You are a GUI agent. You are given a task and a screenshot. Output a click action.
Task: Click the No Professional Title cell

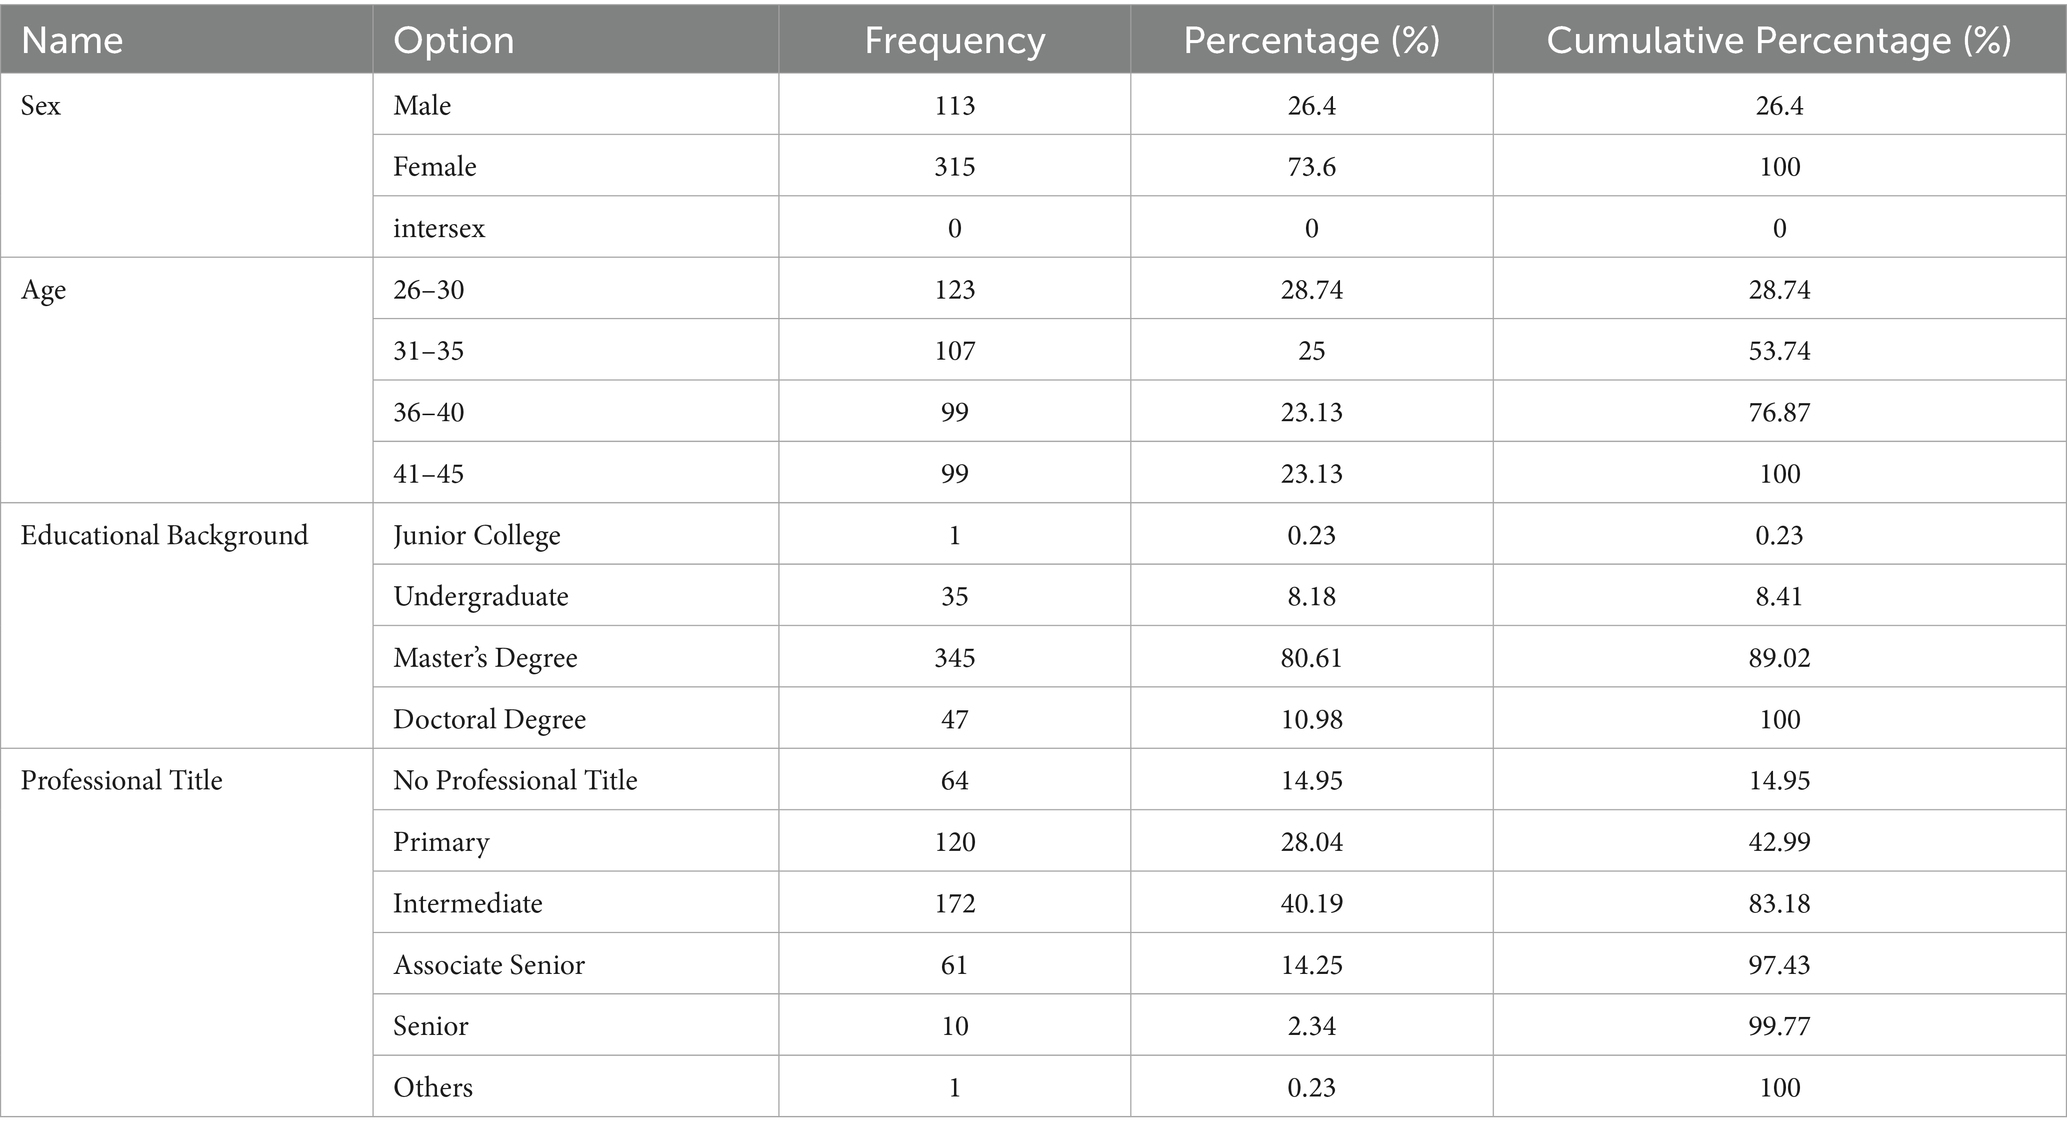[515, 781]
